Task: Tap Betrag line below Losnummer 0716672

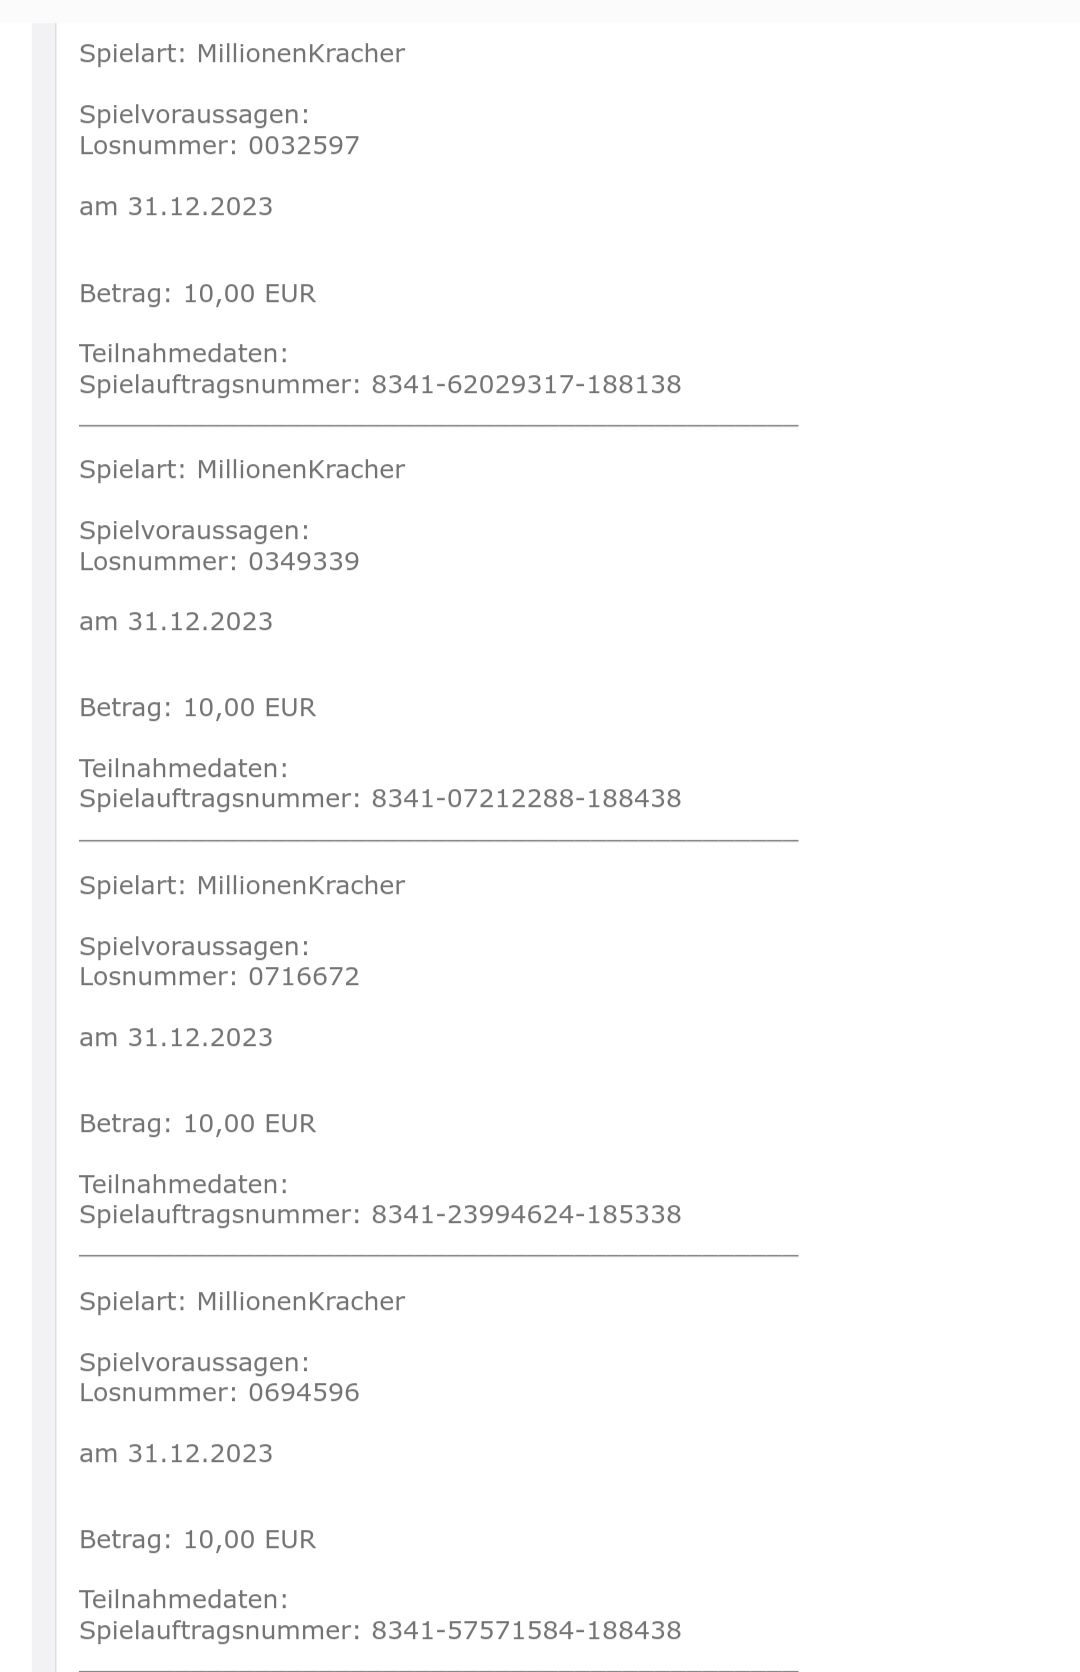Action: 197,1124
